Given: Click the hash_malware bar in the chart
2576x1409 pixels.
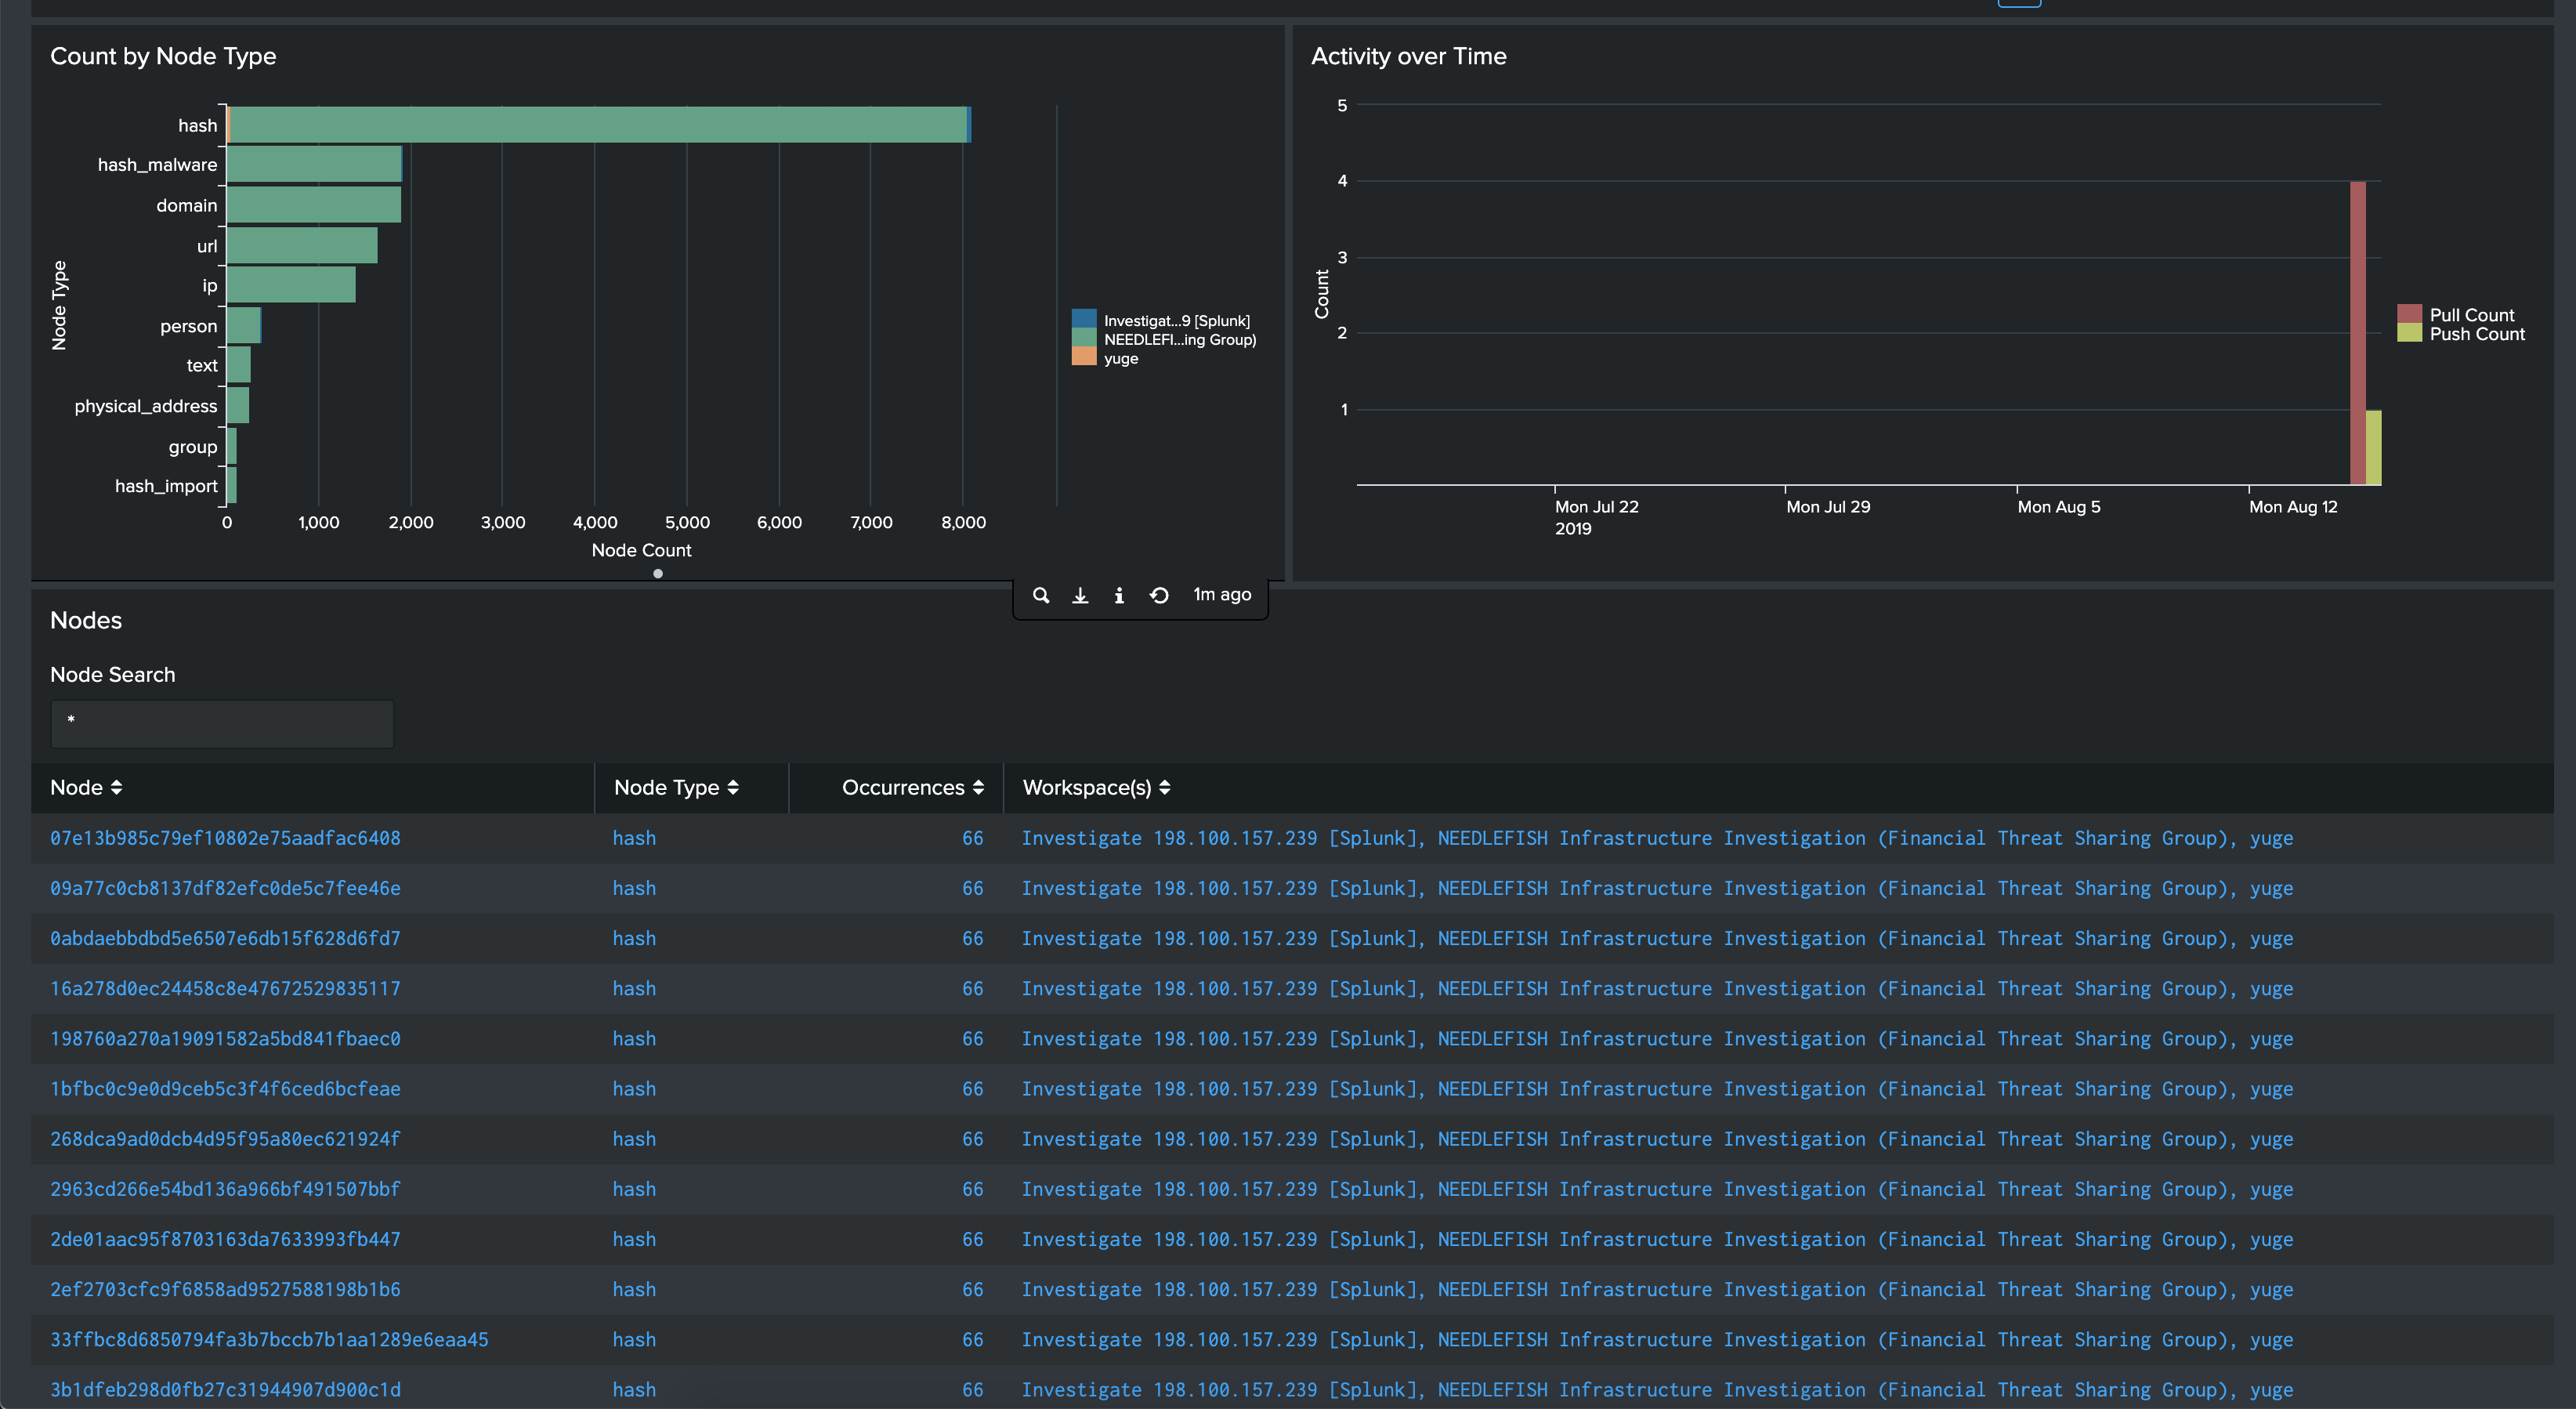Looking at the screenshot, I should [314, 165].
